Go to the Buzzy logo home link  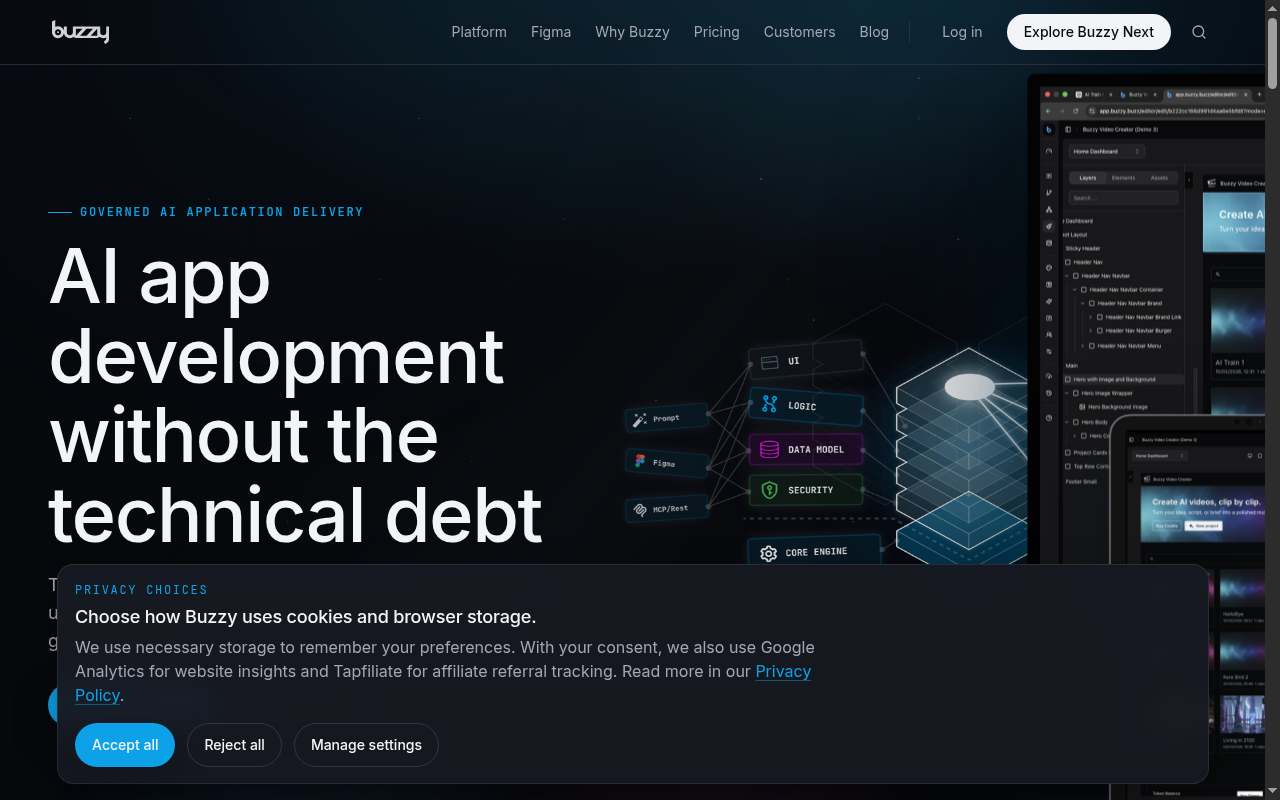(80, 32)
